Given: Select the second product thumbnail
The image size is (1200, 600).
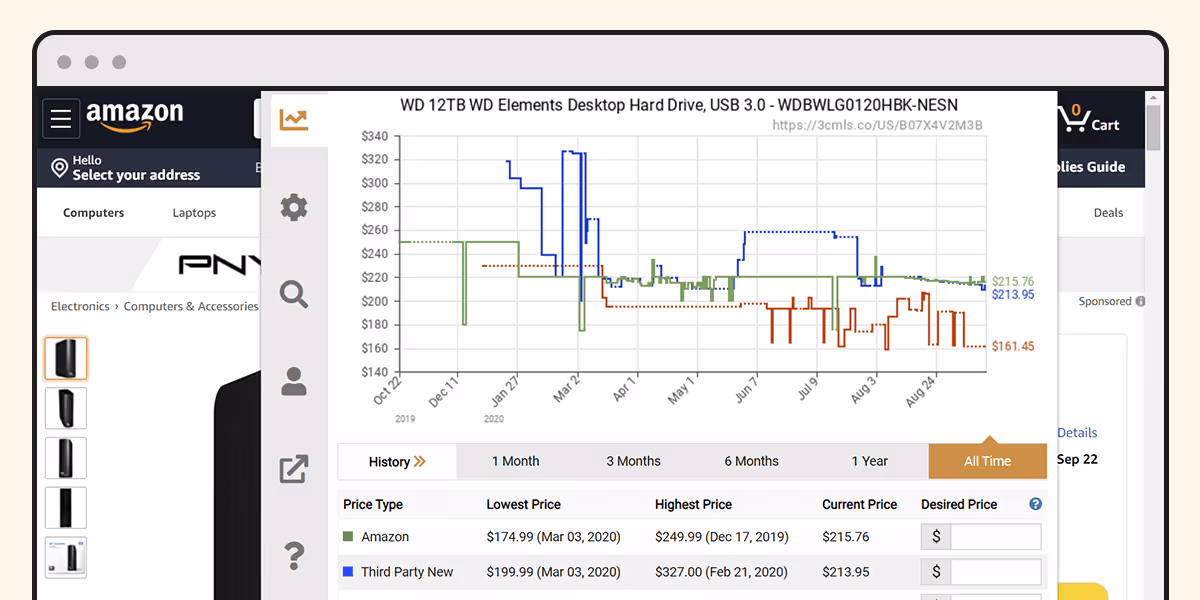Looking at the screenshot, I should pos(66,408).
